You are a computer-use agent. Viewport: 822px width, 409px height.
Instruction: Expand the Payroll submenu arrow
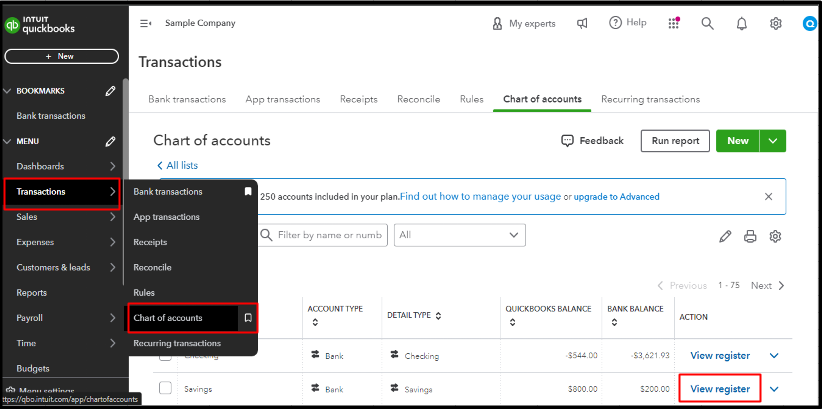(x=113, y=318)
